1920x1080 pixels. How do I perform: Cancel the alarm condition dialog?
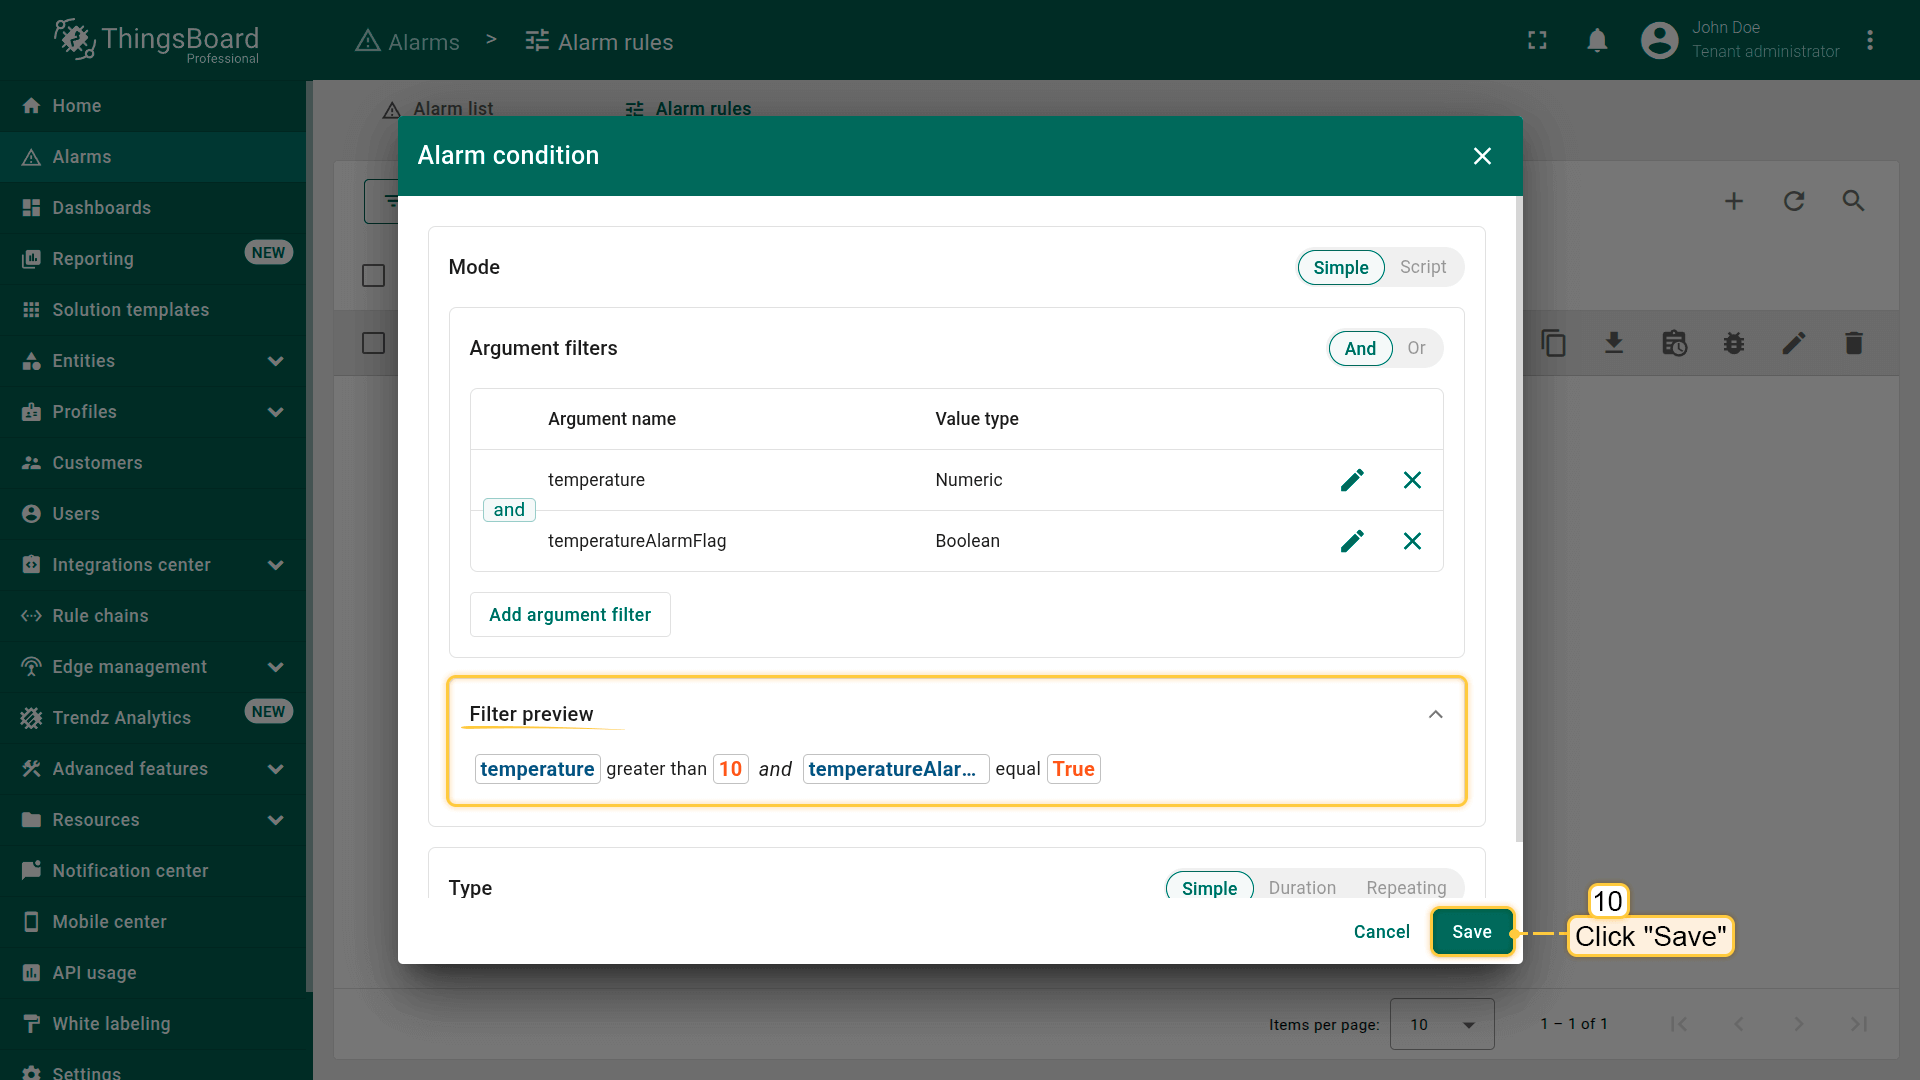(x=1381, y=932)
